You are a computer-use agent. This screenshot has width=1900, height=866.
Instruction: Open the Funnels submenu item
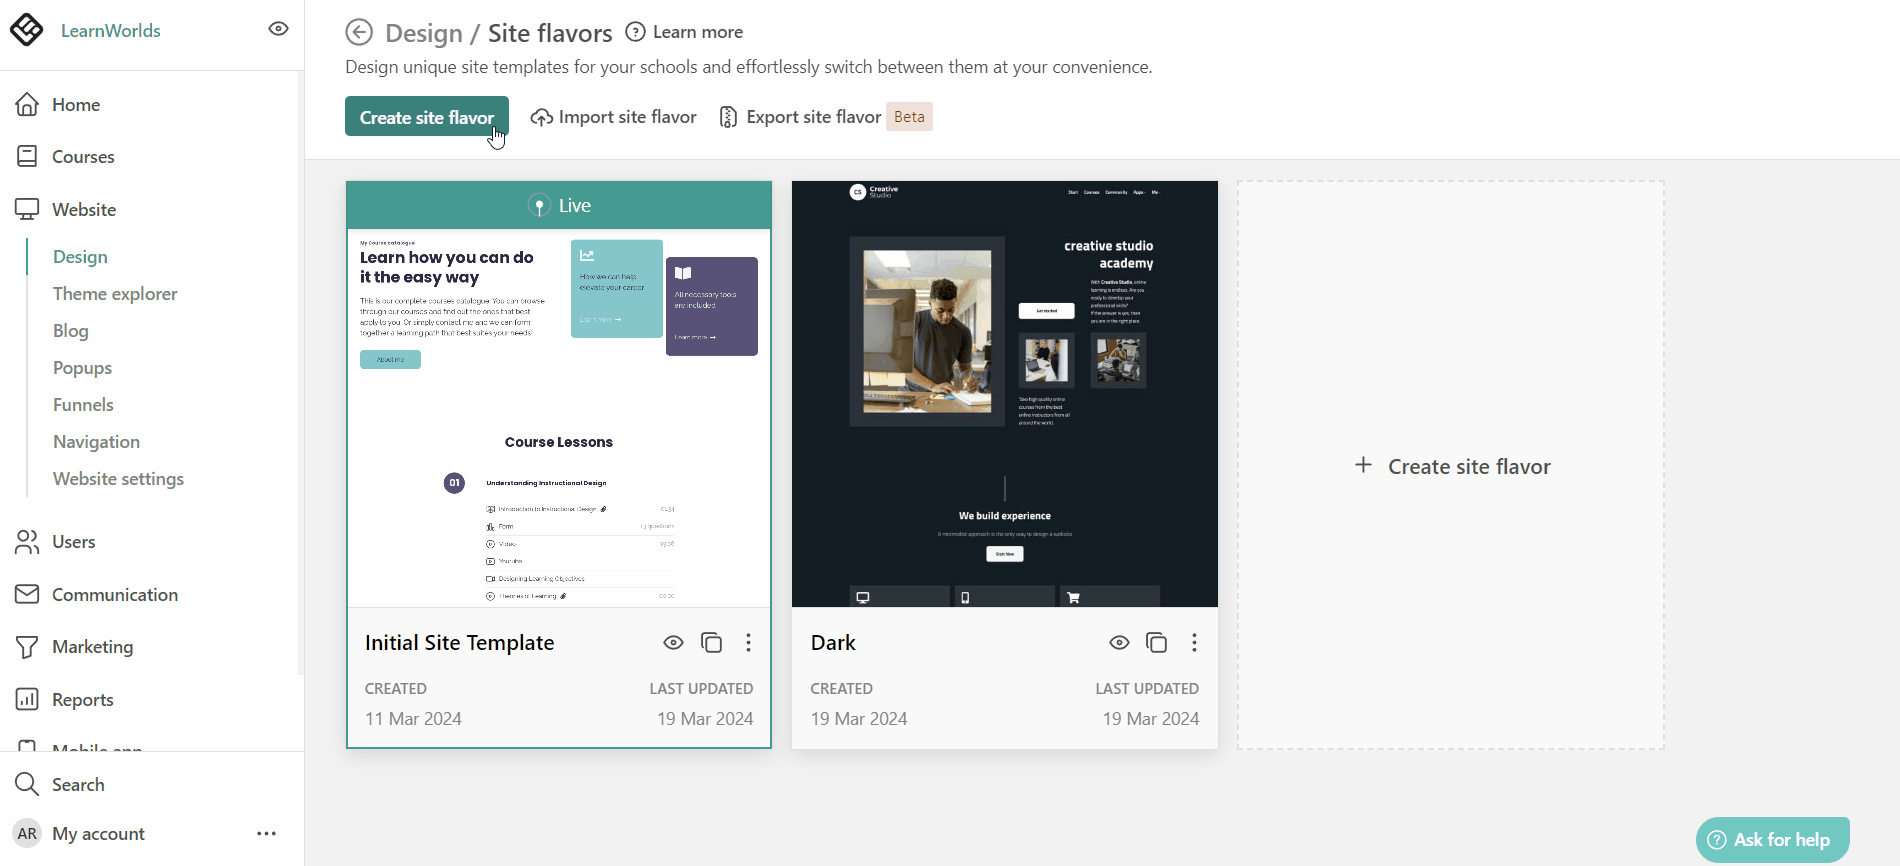(83, 405)
